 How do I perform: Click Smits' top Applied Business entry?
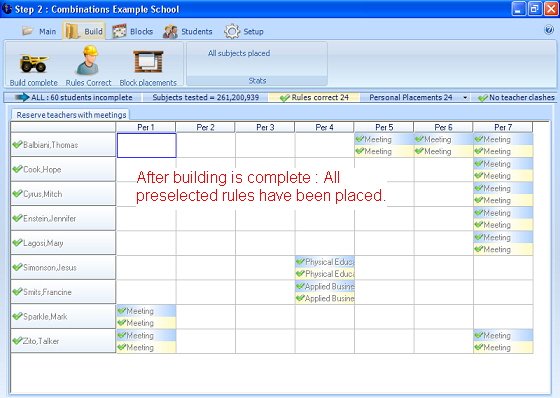[325, 287]
